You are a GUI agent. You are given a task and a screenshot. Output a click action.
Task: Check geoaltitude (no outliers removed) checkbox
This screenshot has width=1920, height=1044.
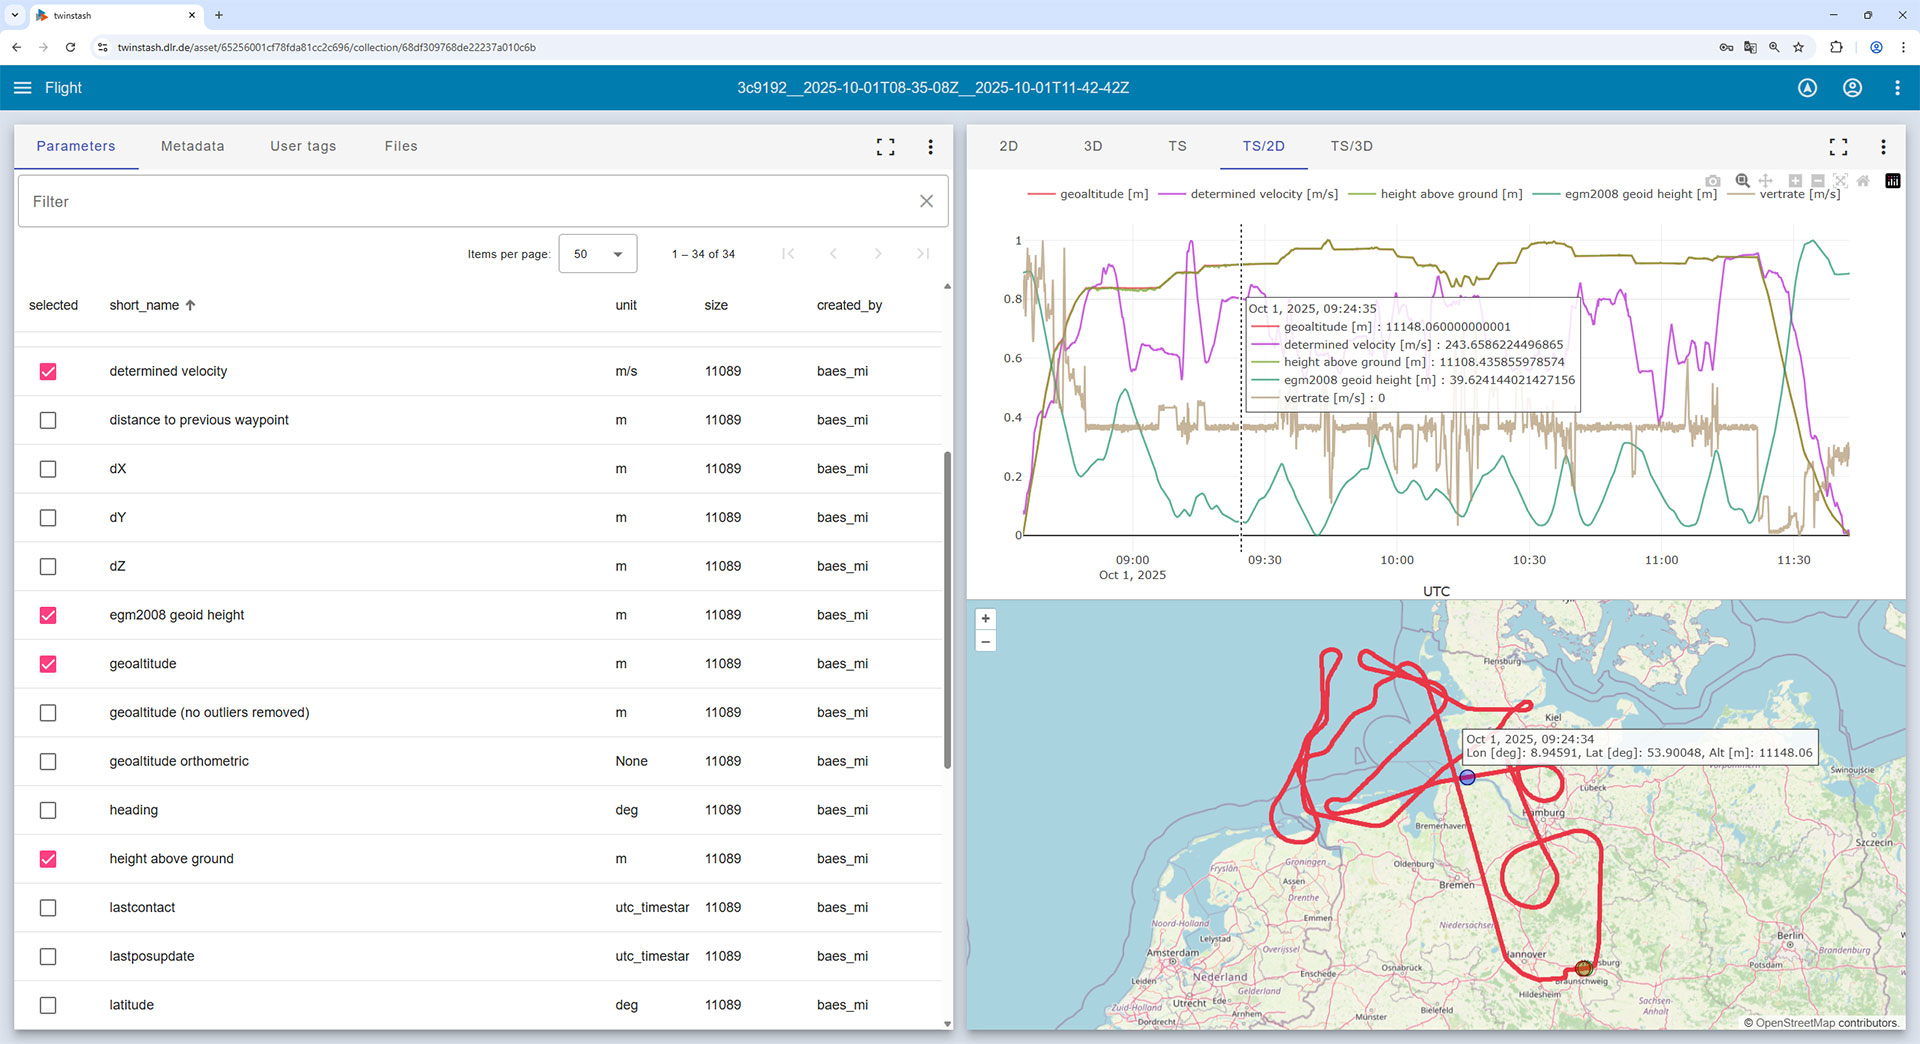click(x=48, y=713)
